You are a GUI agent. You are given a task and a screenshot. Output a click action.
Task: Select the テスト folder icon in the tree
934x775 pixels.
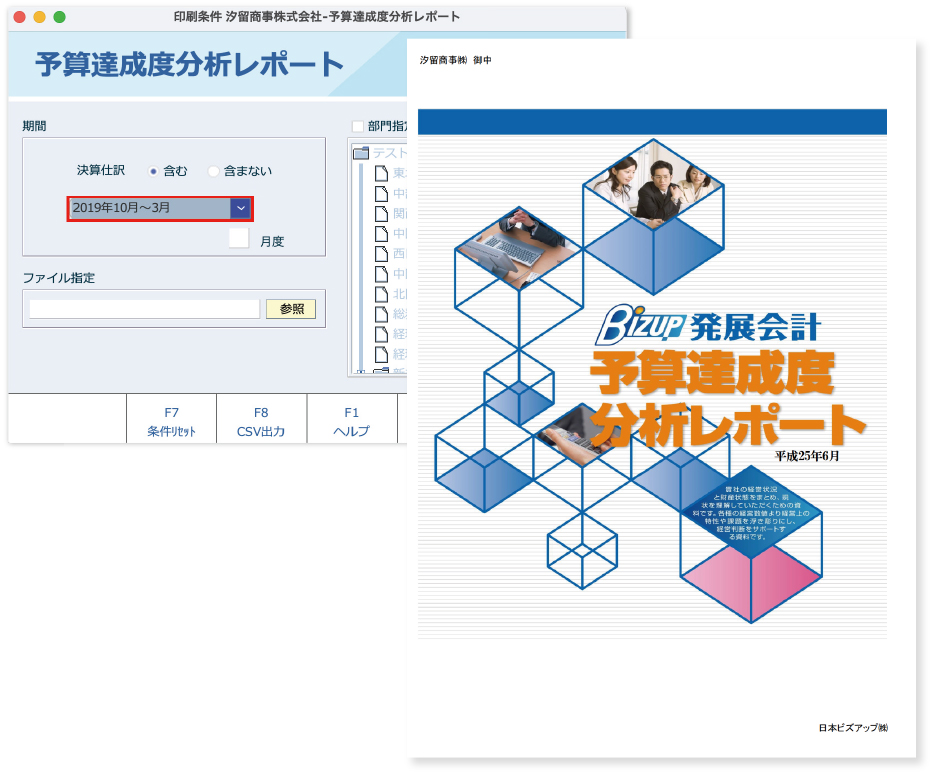(360, 153)
